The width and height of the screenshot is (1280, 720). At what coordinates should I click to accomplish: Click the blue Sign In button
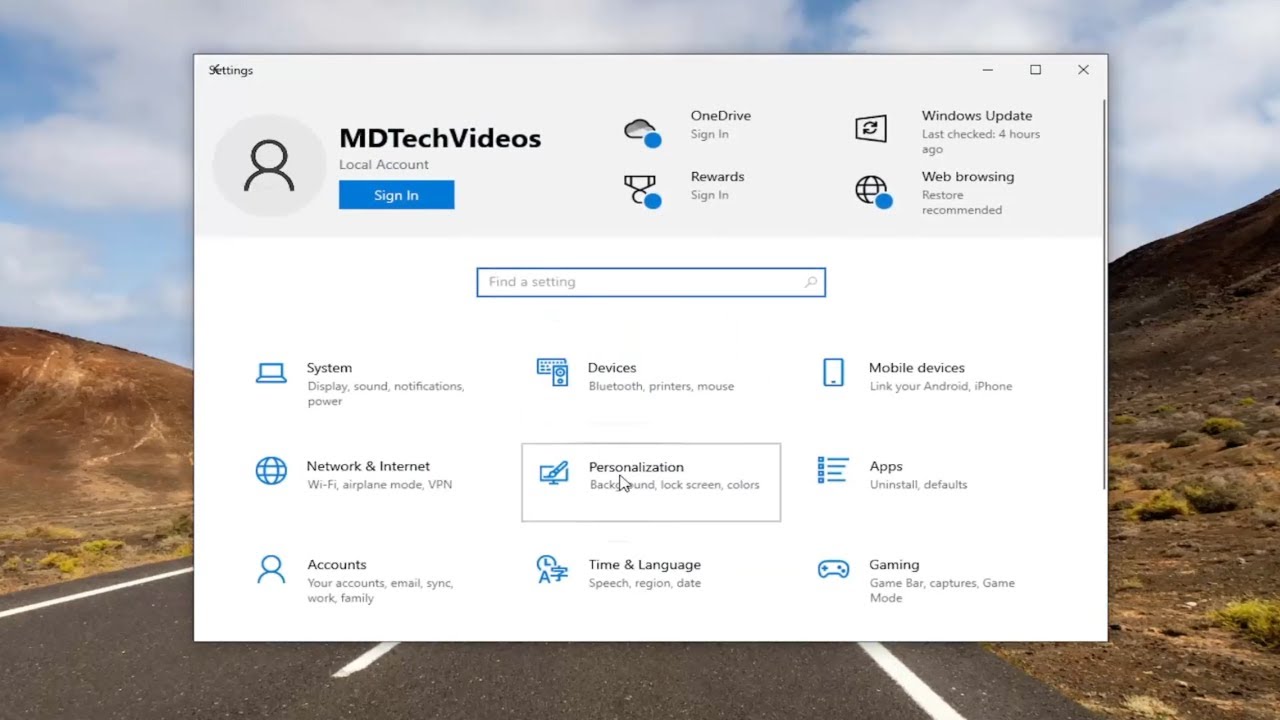396,195
